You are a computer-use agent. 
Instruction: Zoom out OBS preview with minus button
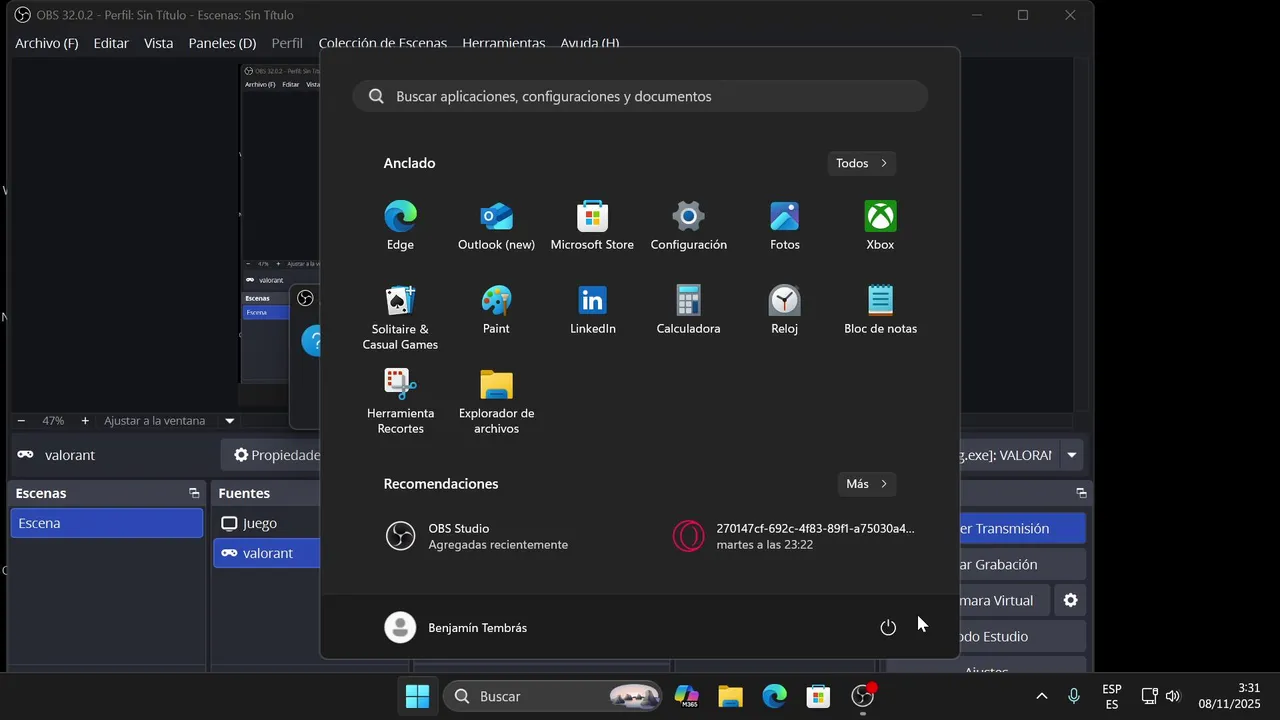pos(21,421)
